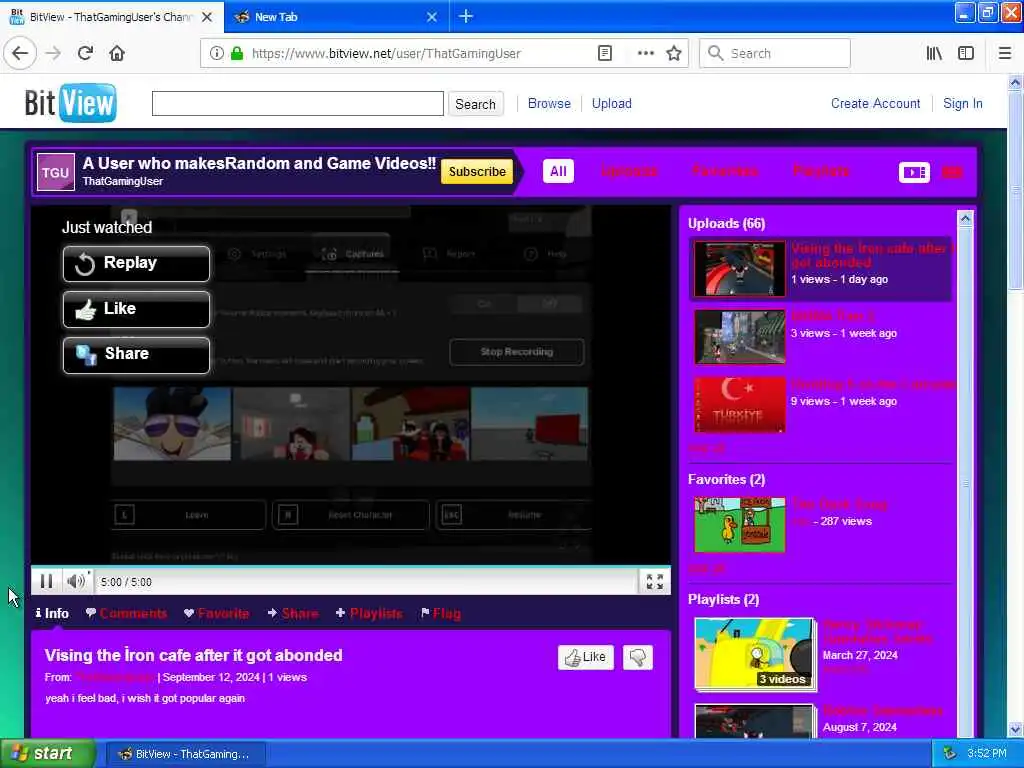Open the Browse link
Viewport: 1024px width, 768px height.
(549, 103)
